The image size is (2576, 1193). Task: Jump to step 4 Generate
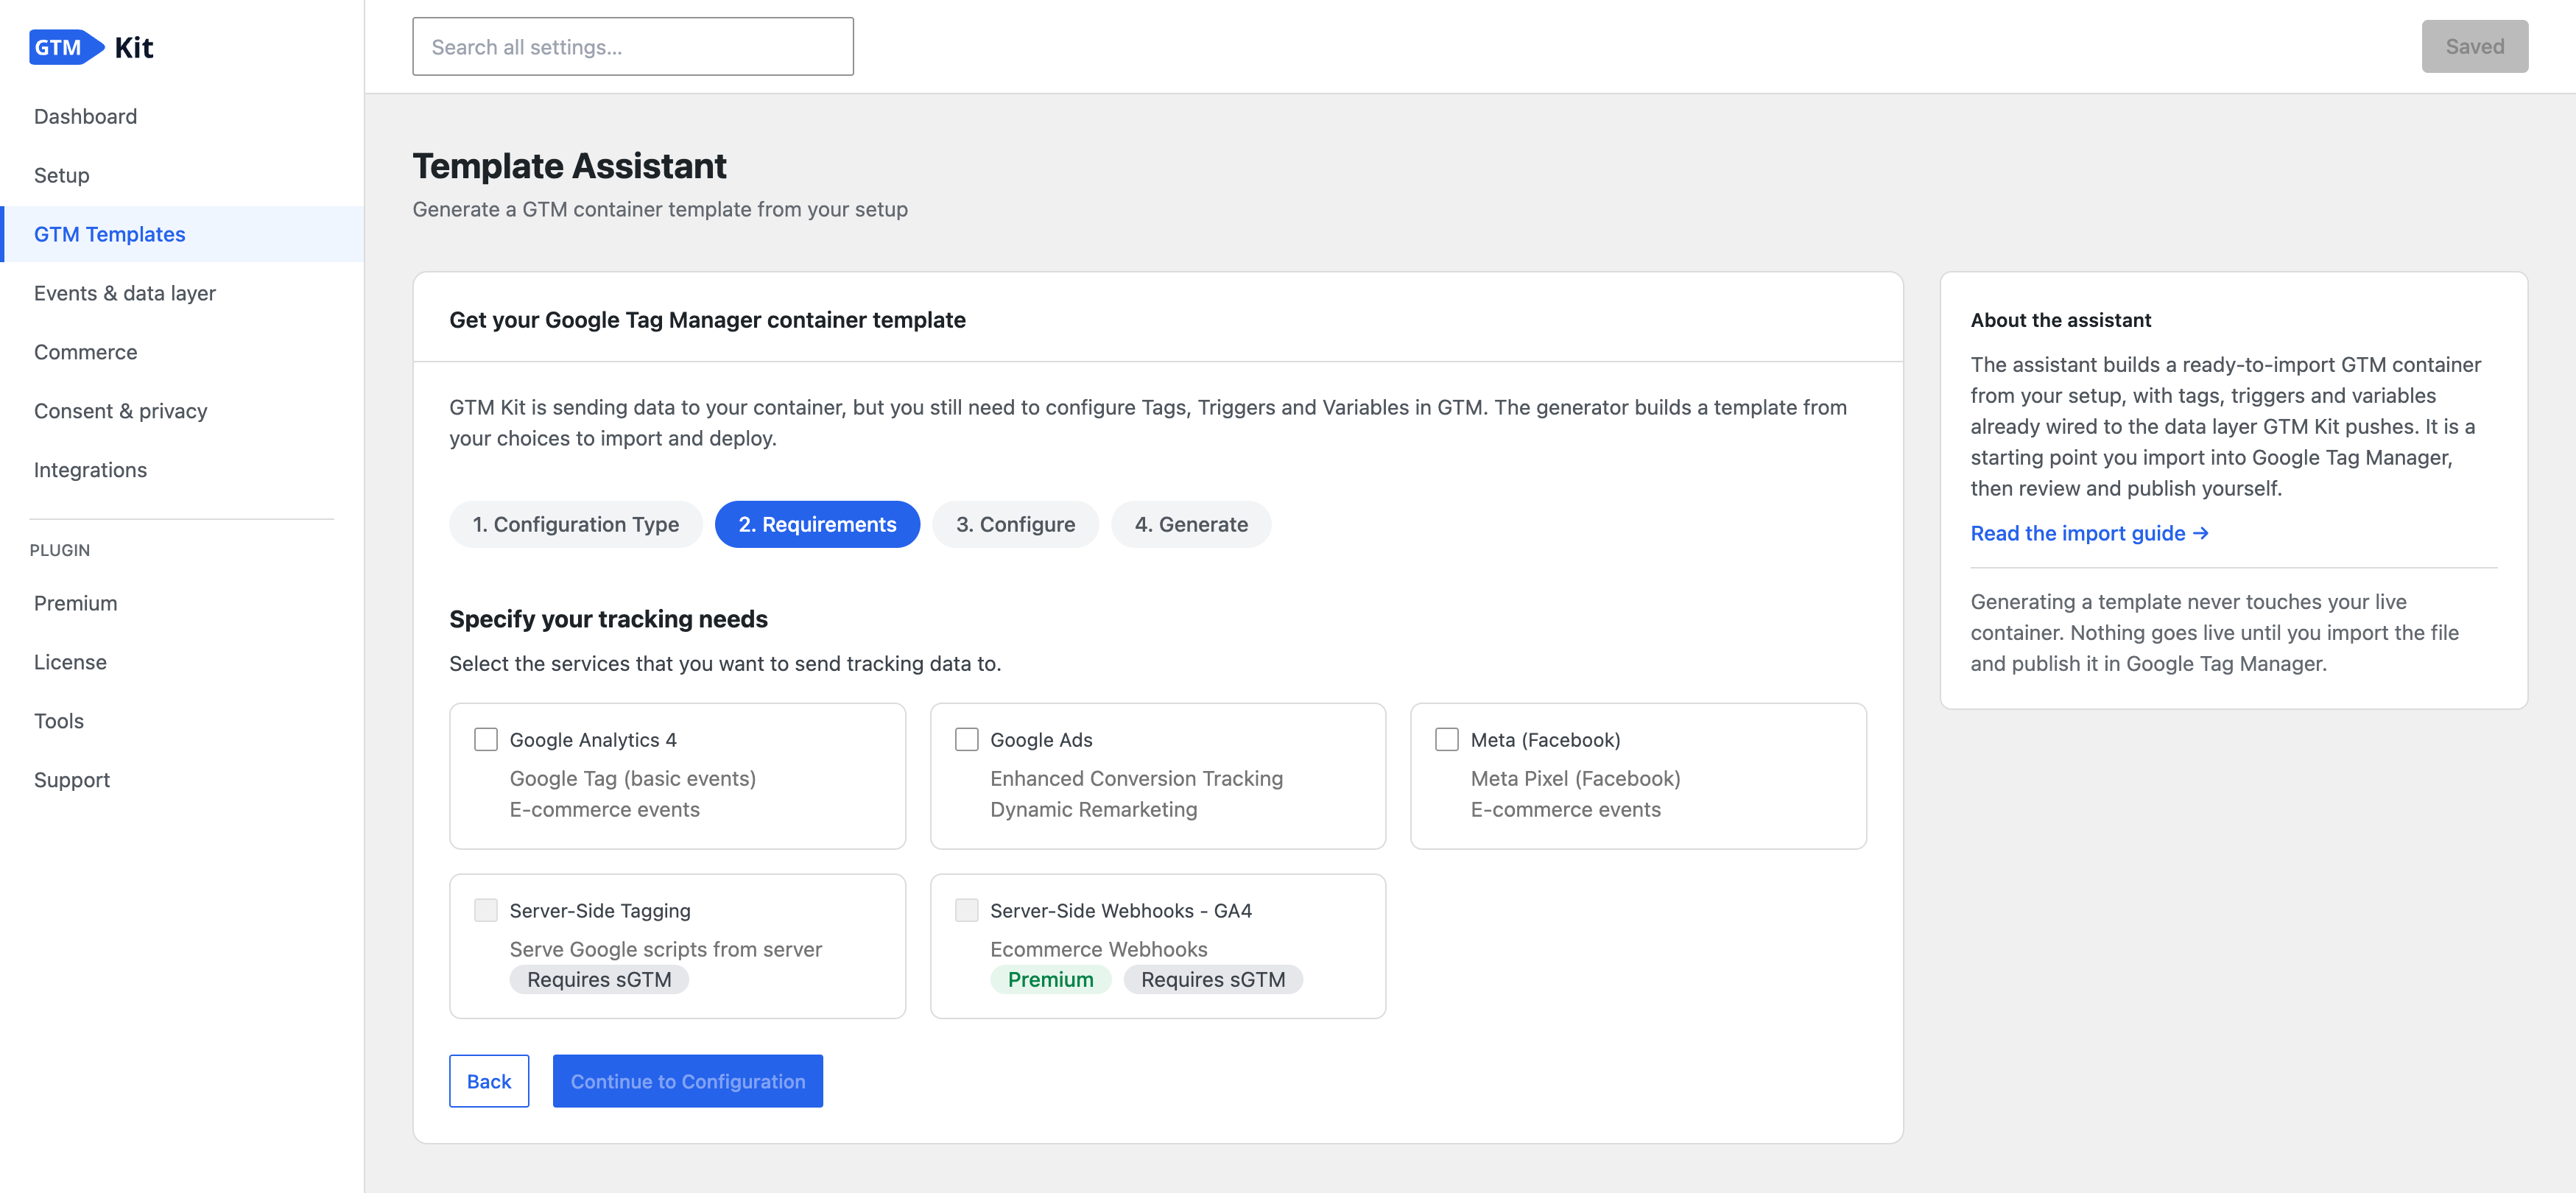1191,524
